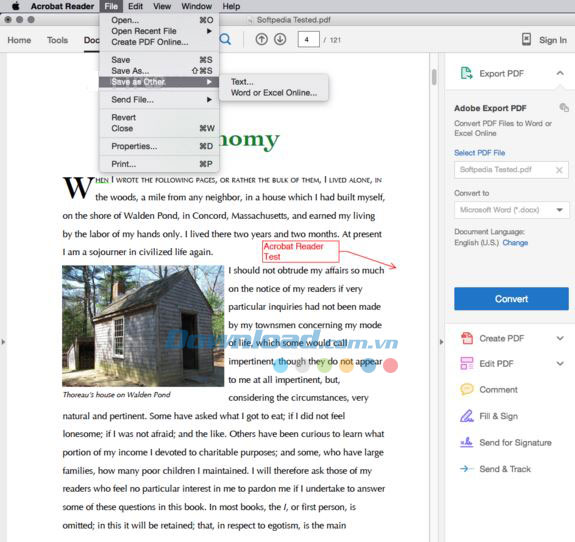Click the Export PDF icon
This screenshot has width=575, height=542.
[x=466, y=73]
